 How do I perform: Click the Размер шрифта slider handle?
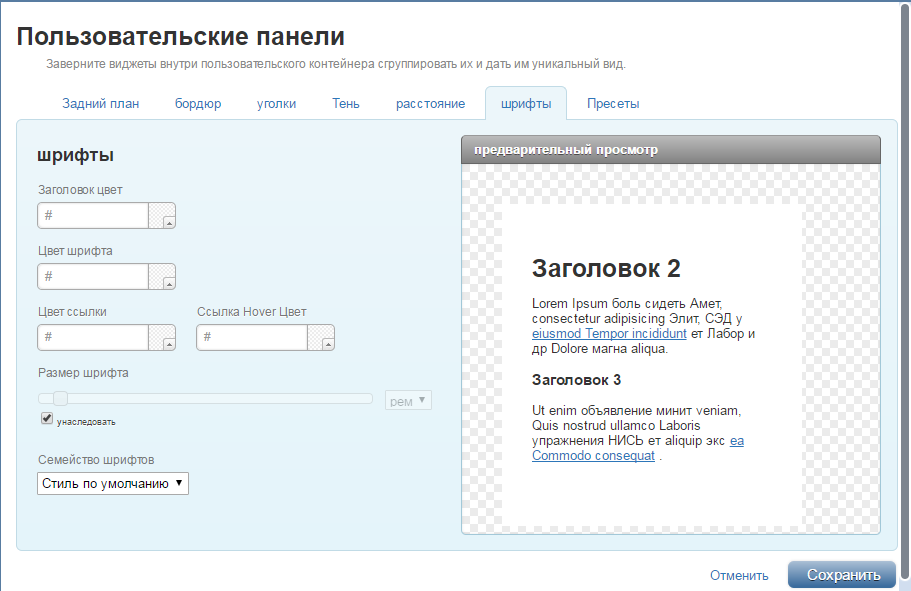60,399
